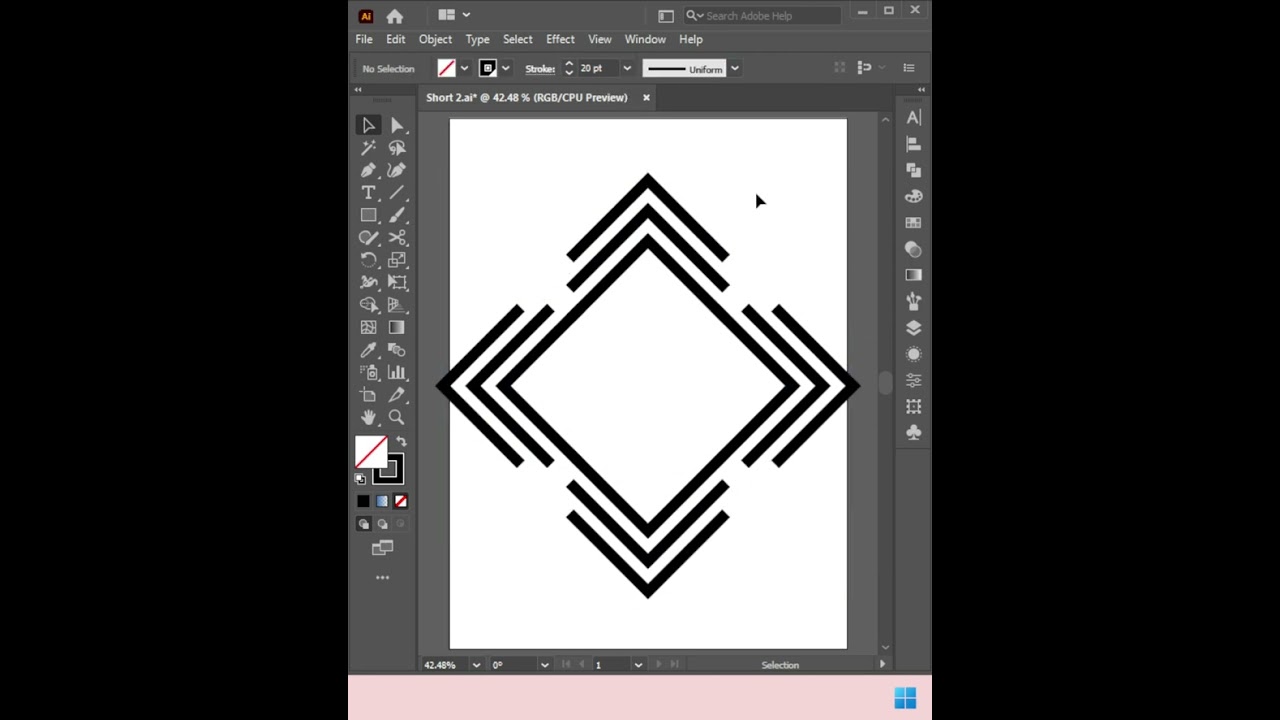This screenshot has height=720, width=1280.
Task: Open the Character panel icon
Action: tap(913, 118)
